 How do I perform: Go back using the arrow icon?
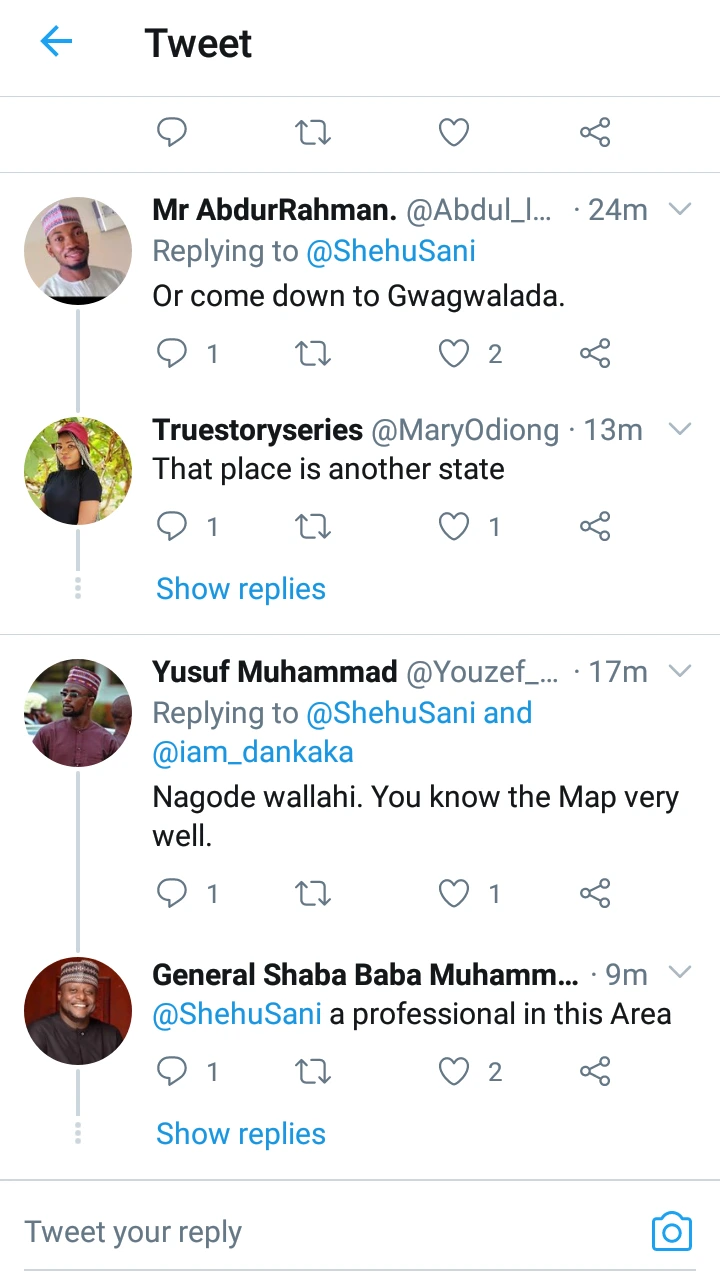pos(56,42)
